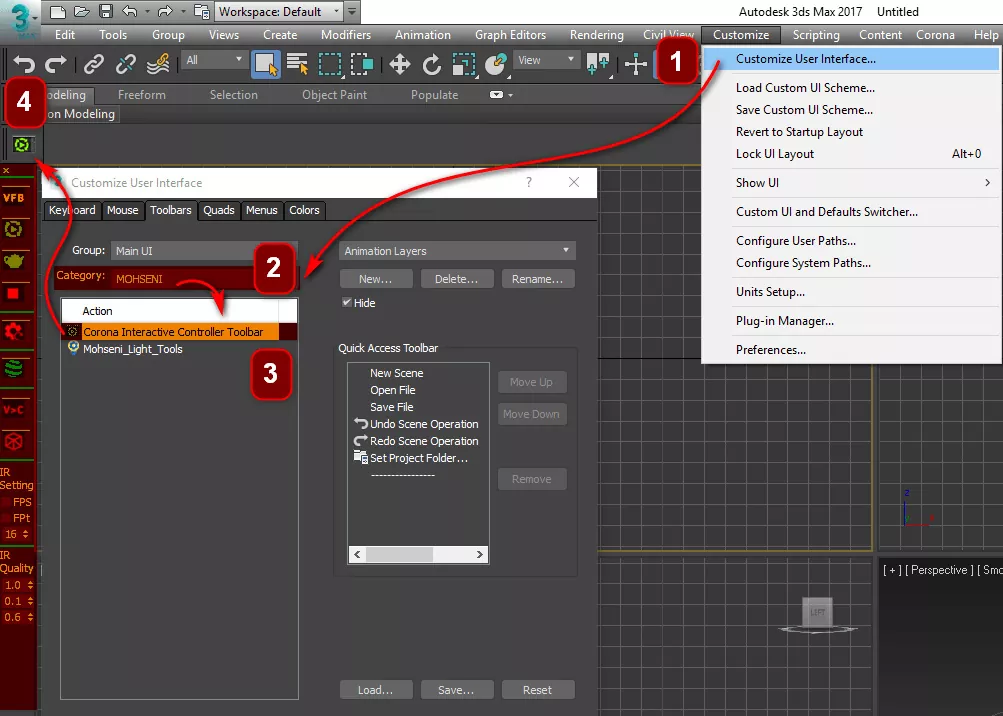Click the green Corona interactive toolbar icon
This screenshot has height=716, width=1003.
[20, 145]
